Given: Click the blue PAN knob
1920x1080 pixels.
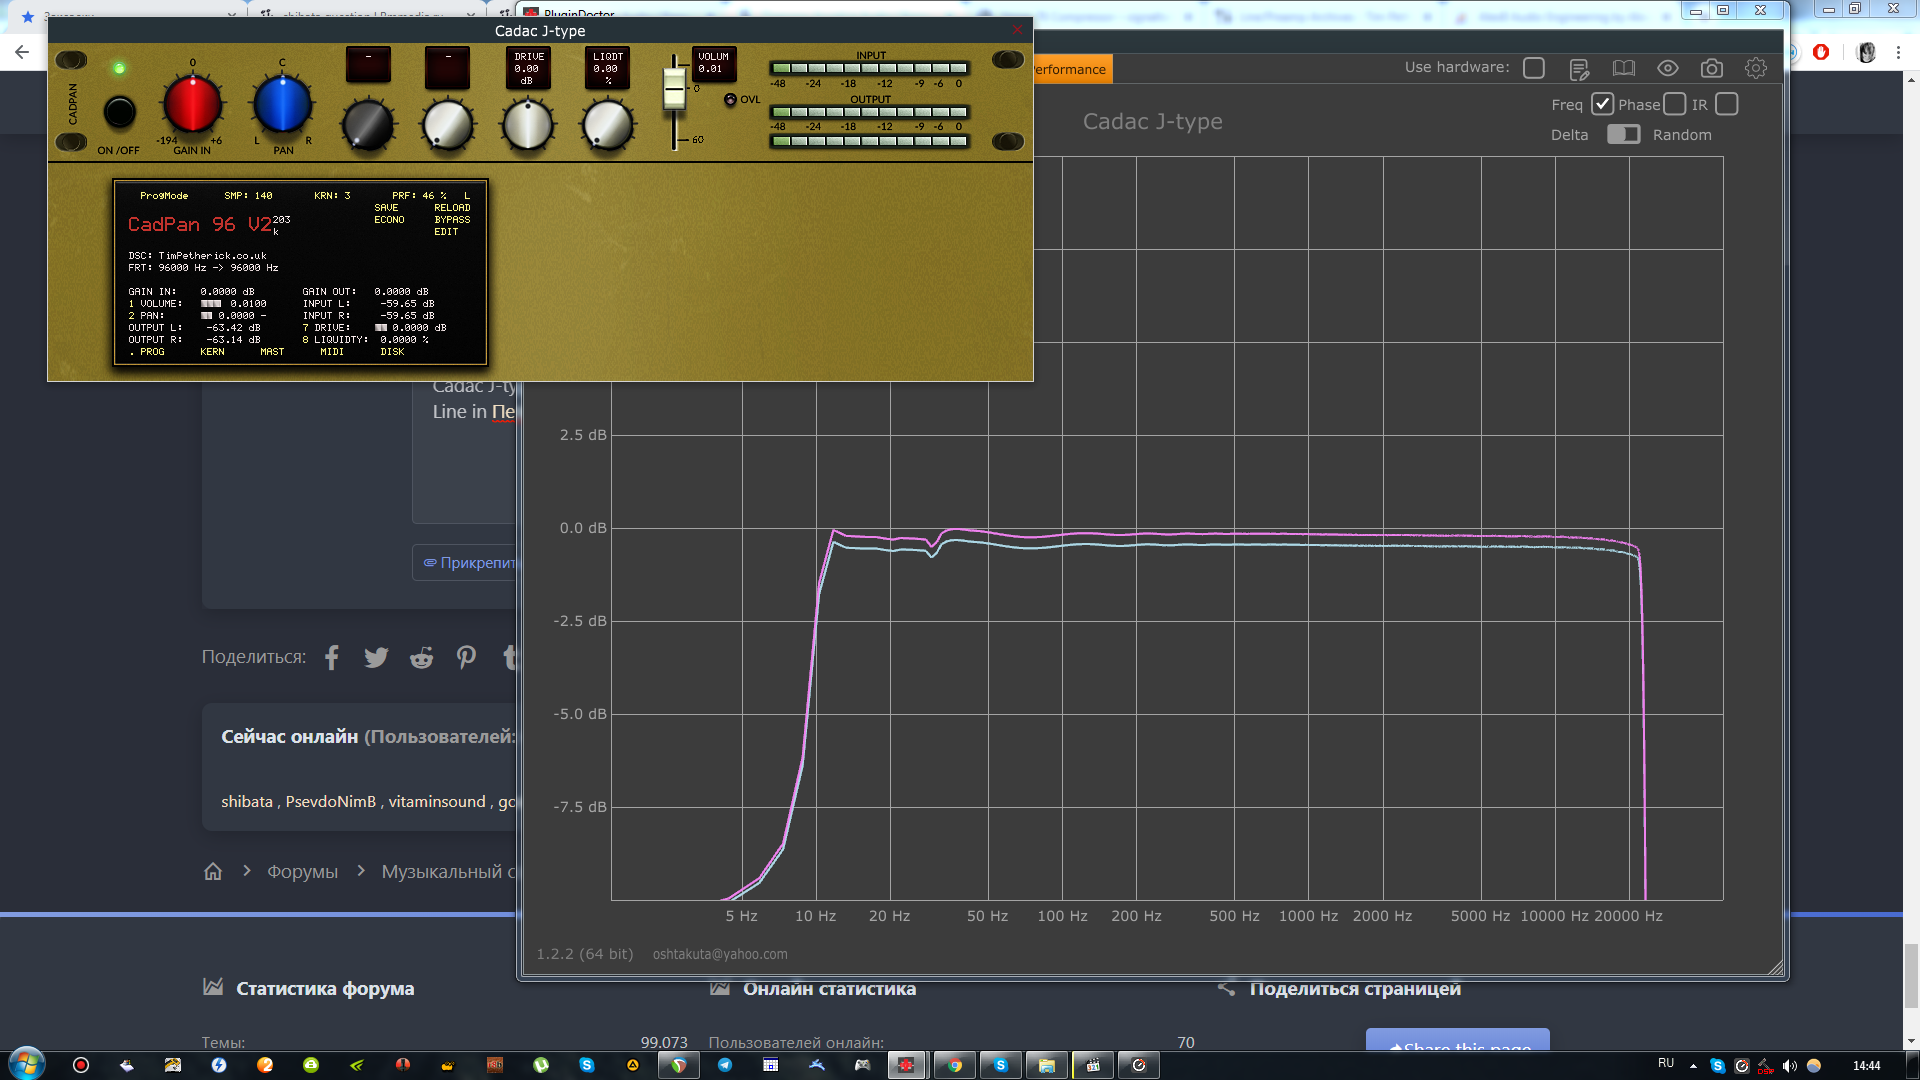Looking at the screenshot, I should tap(282, 104).
